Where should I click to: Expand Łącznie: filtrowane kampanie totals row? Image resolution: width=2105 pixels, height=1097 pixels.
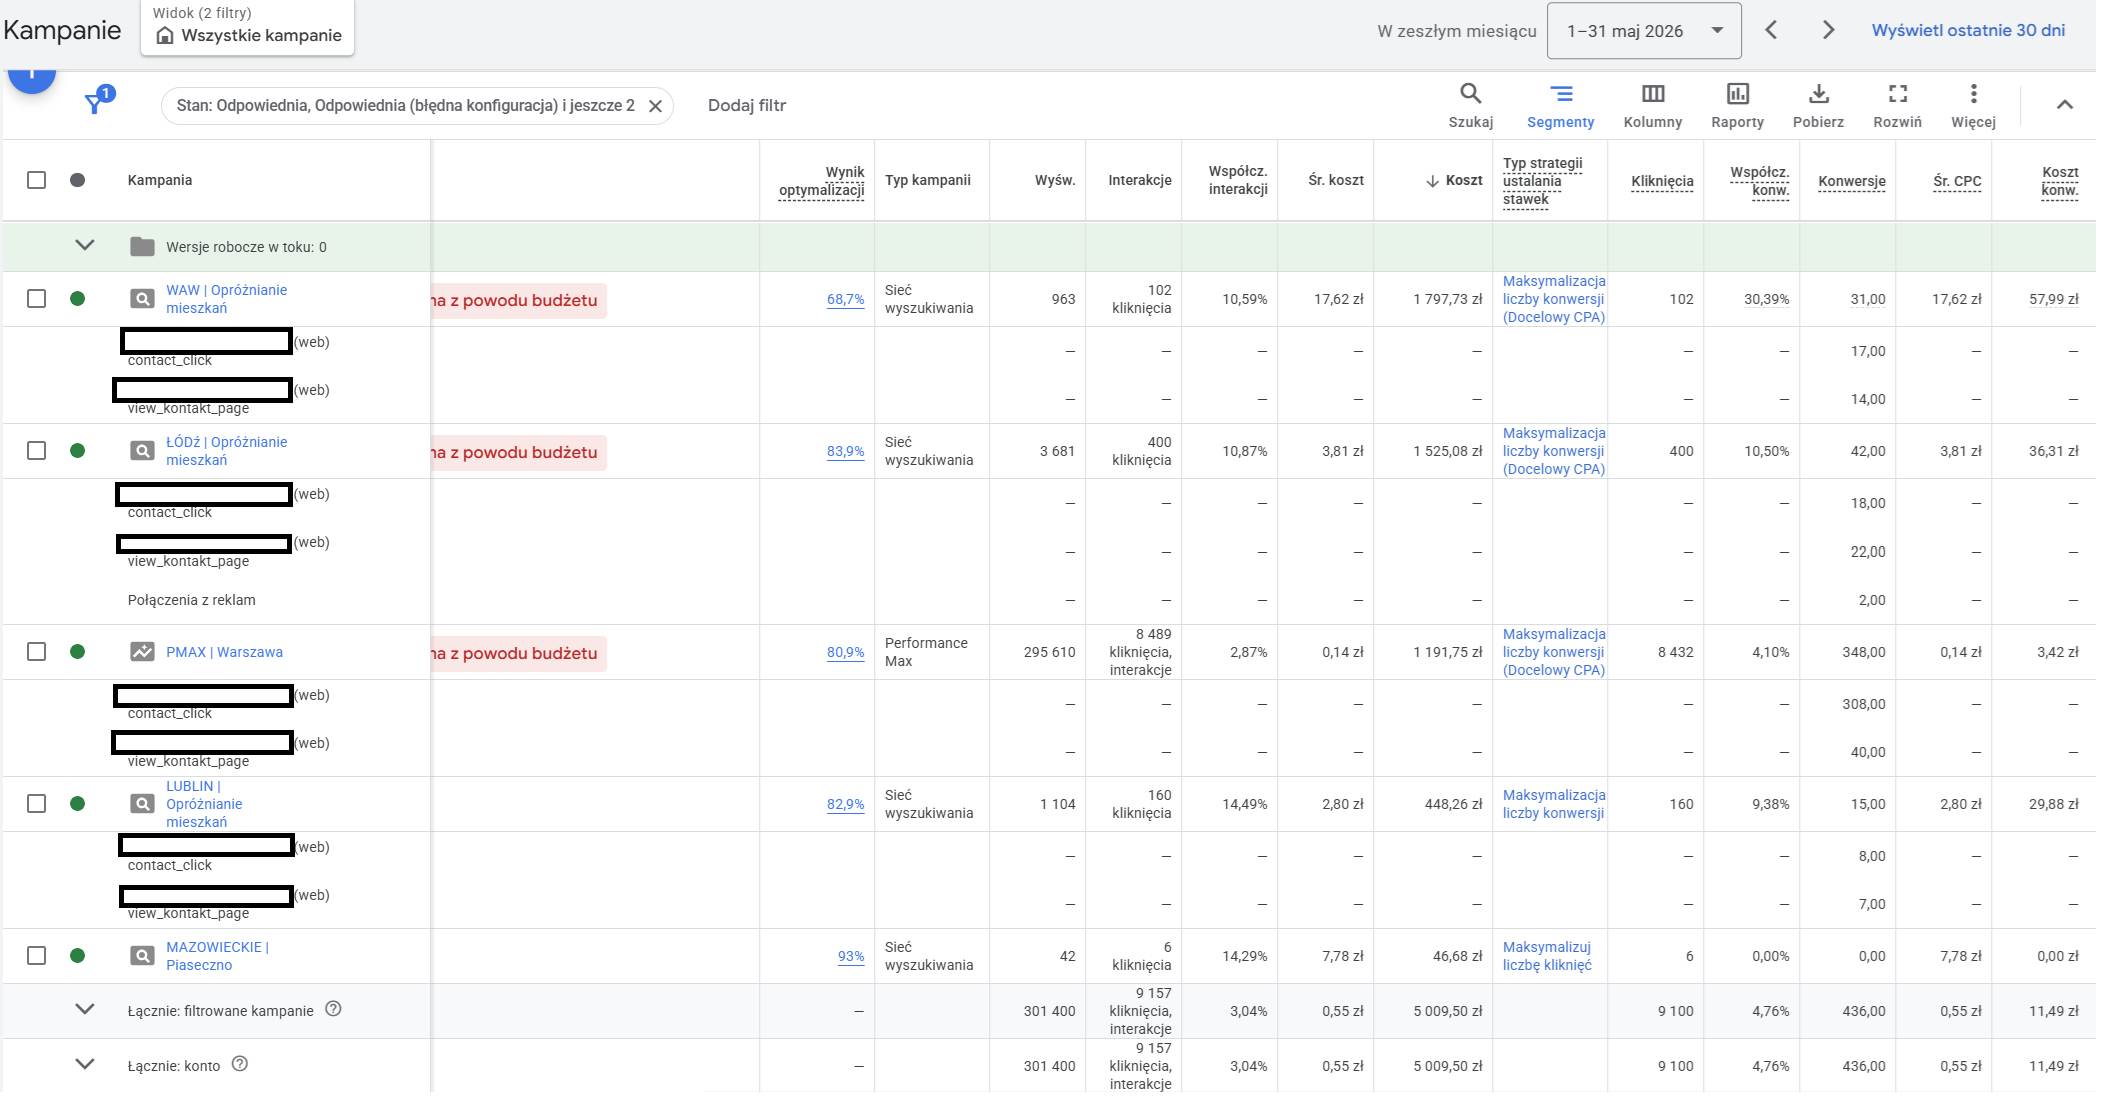[85, 1010]
